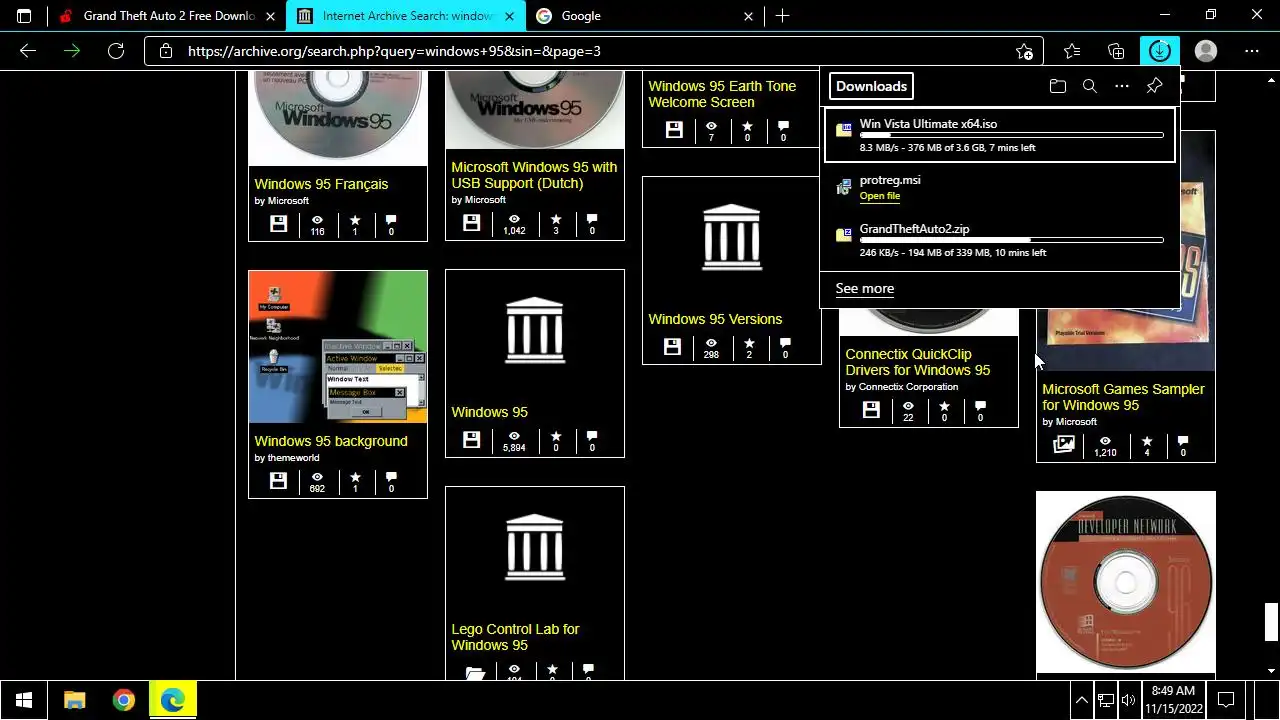Launch Google Chrome from taskbar
This screenshot has width=1280, height=720.
pyautogui.click(x=124, y=700)
